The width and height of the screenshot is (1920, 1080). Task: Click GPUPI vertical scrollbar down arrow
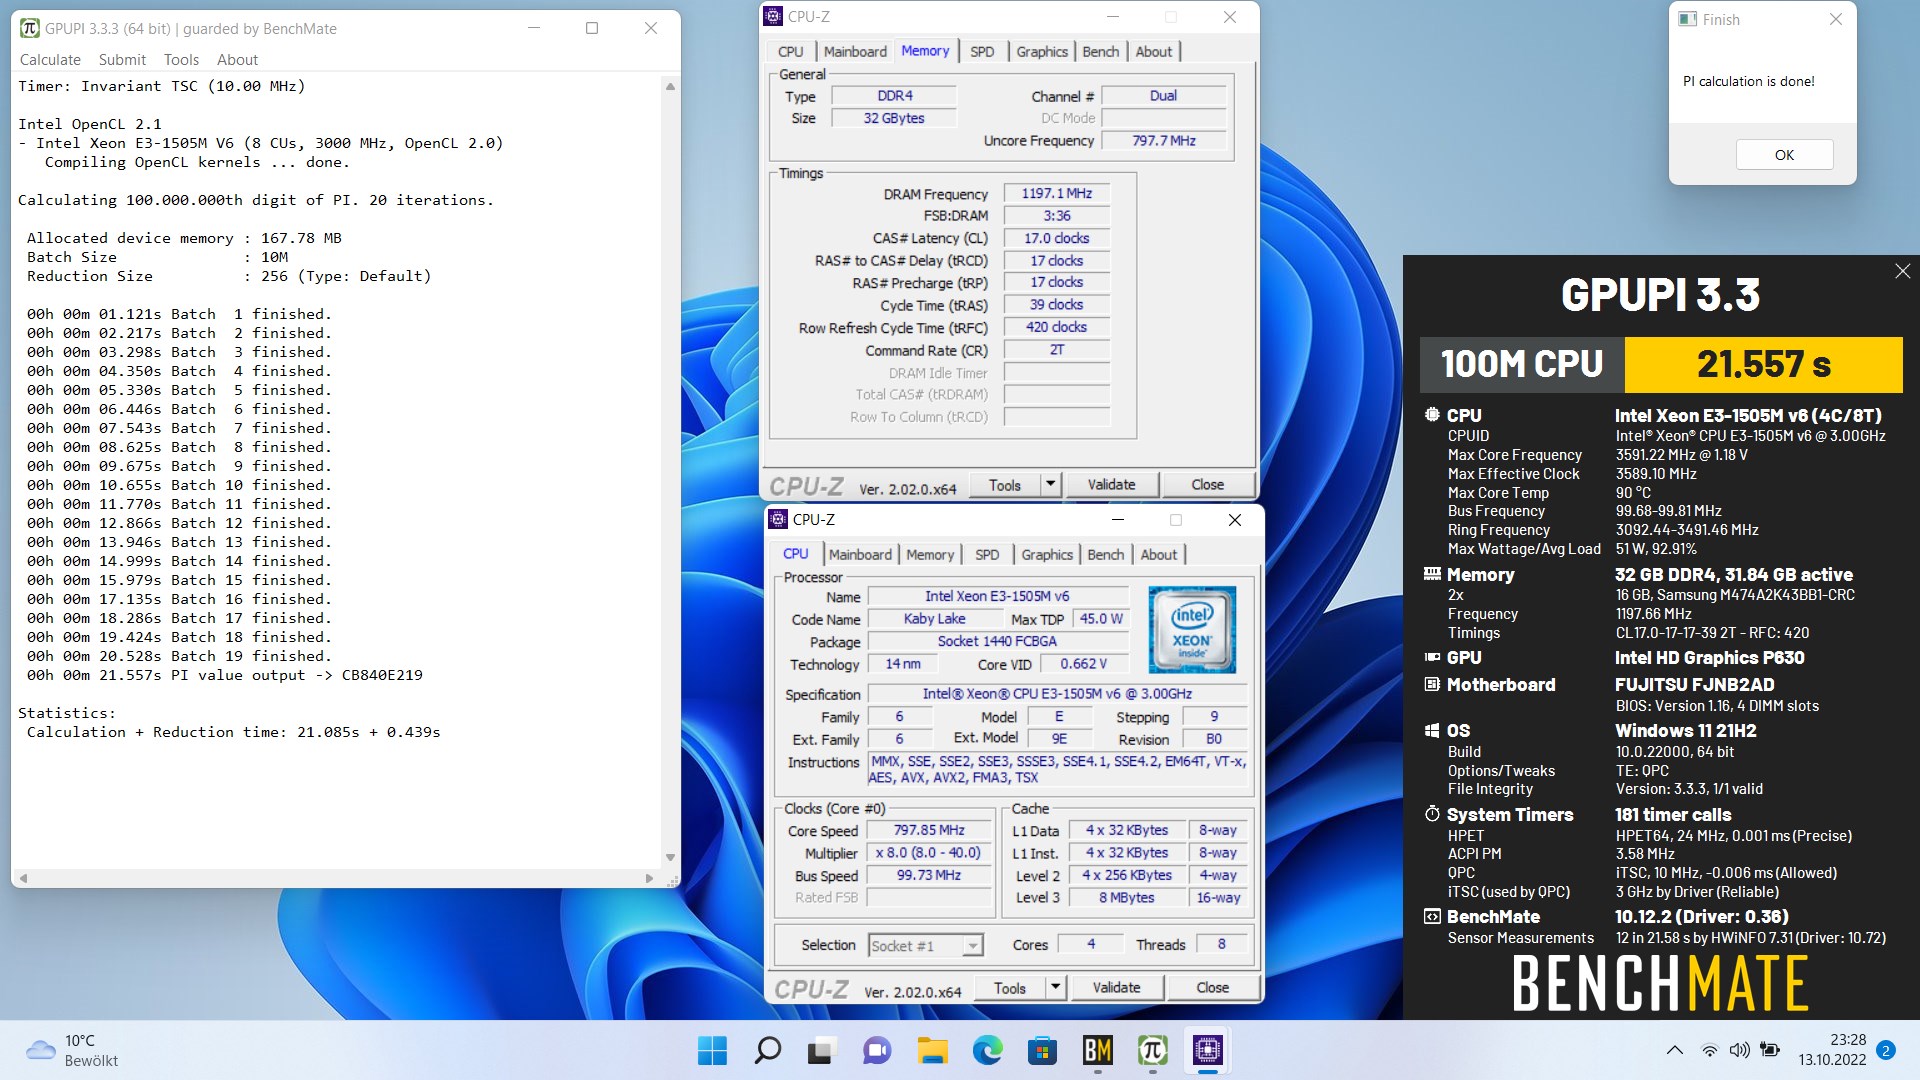tap(670, 857)
